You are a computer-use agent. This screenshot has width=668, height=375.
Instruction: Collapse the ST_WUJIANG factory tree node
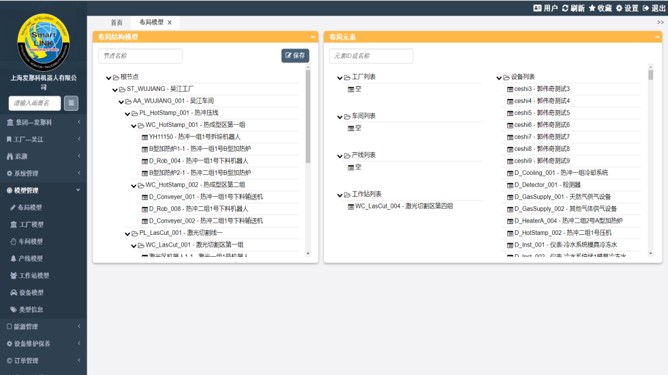click(x=115, y=89)
